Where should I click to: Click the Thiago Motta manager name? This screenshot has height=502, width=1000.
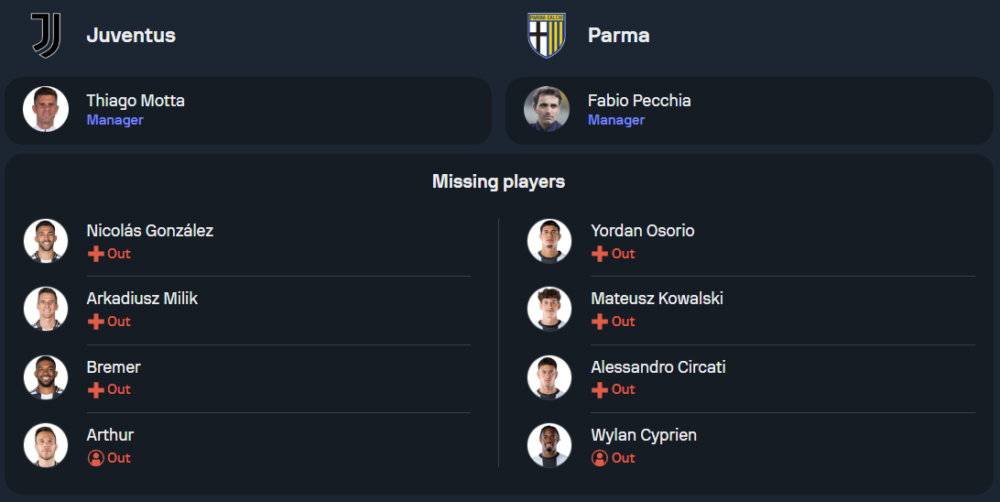pos(135,101)
